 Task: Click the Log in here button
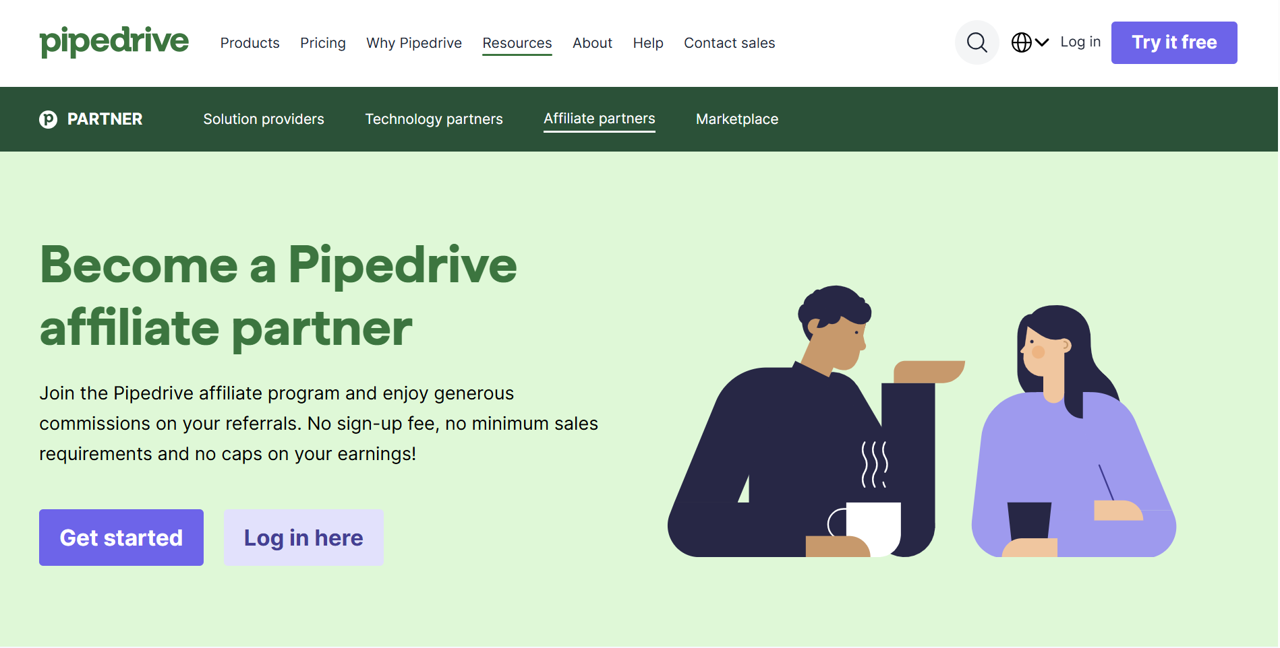coord(303,537)
